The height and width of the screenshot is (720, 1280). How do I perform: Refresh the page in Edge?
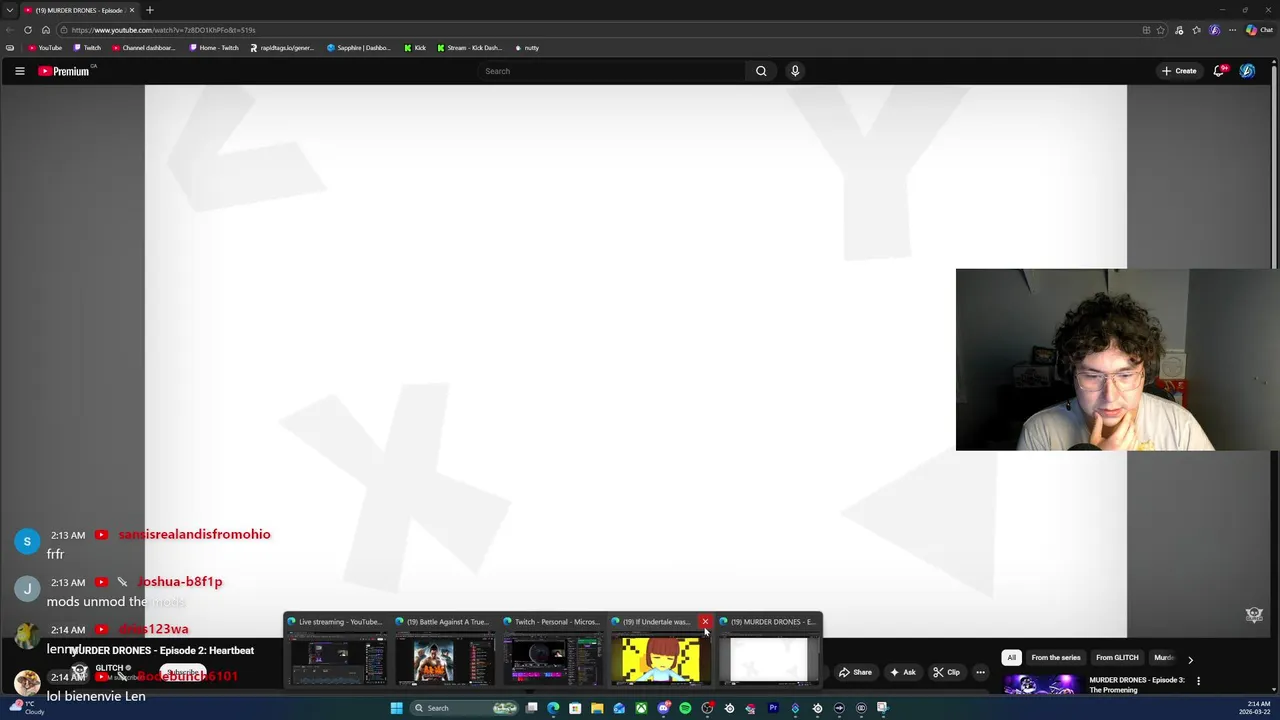click(28, 30)
